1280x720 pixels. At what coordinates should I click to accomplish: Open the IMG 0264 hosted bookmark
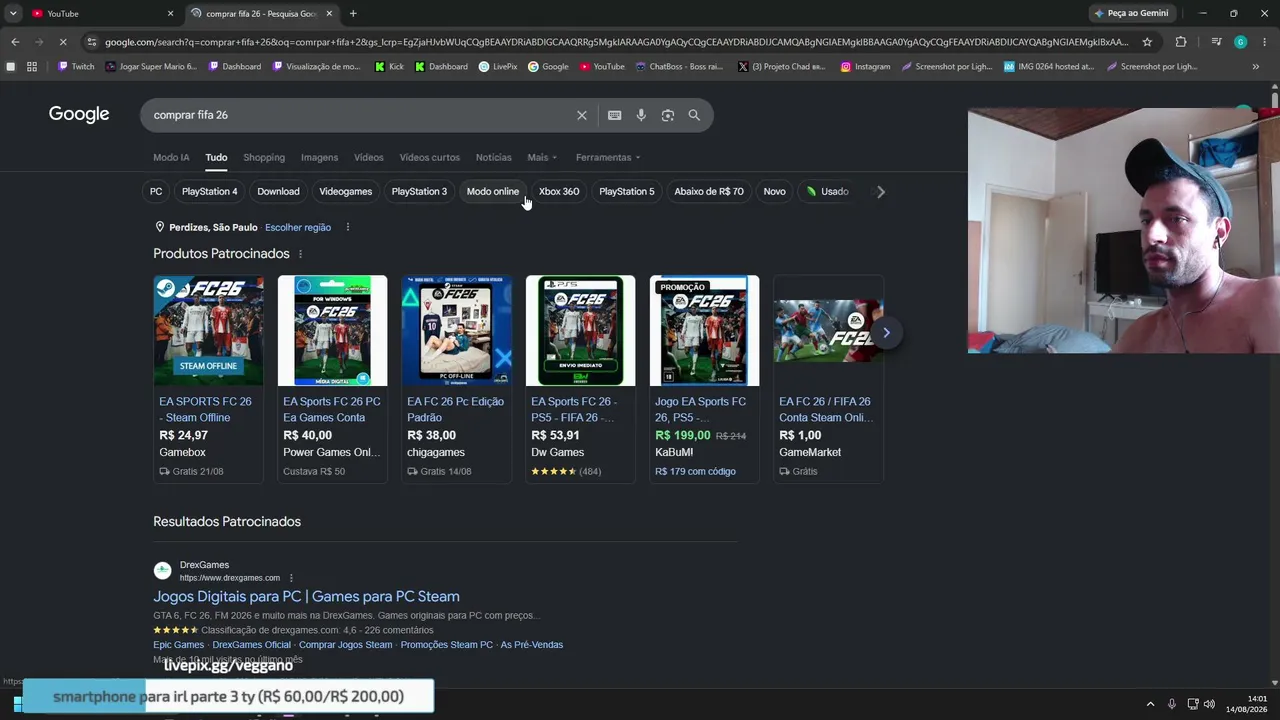1049,67
